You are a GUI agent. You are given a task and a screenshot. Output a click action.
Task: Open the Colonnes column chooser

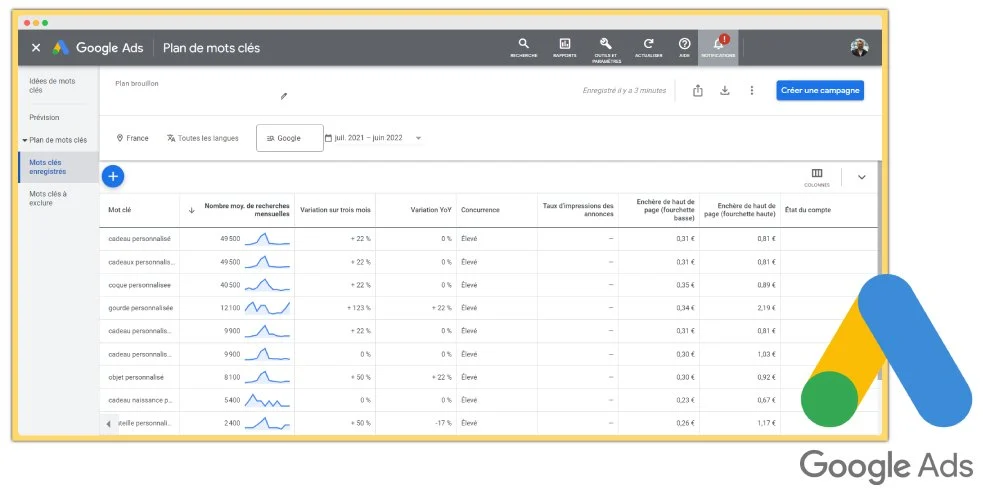(817, 177)
